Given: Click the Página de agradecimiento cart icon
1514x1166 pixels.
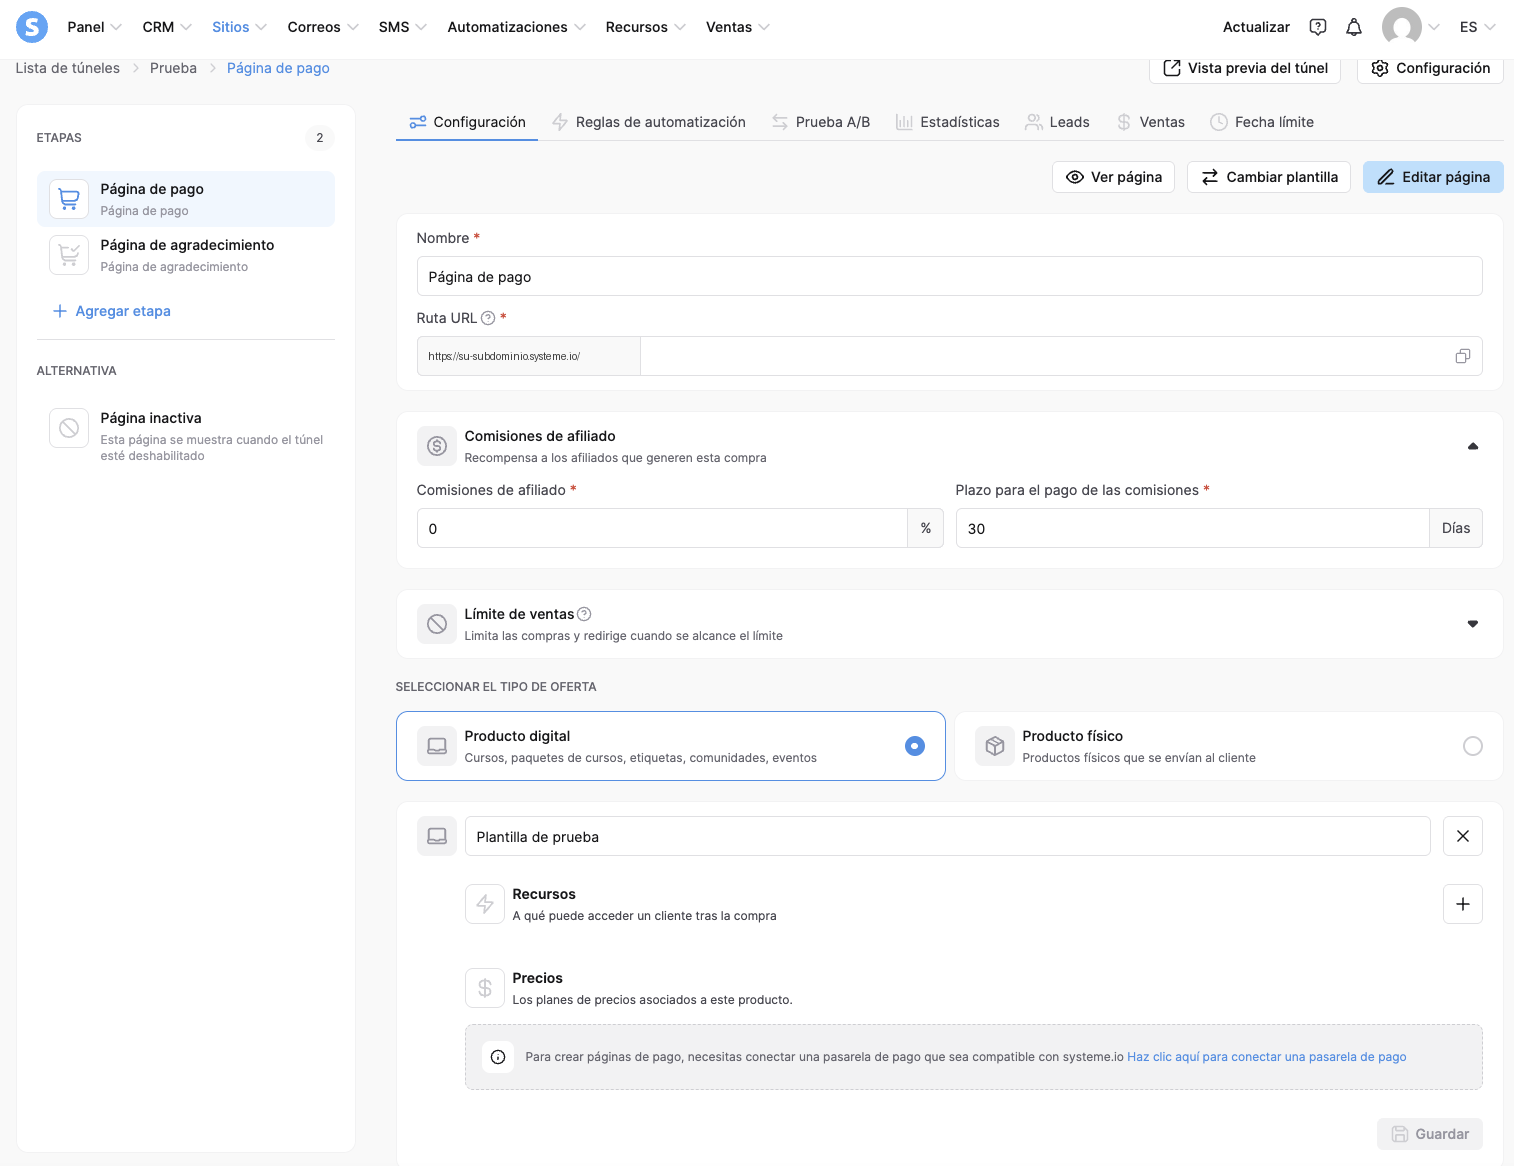Looking at the screenshot, I should 69,255.
